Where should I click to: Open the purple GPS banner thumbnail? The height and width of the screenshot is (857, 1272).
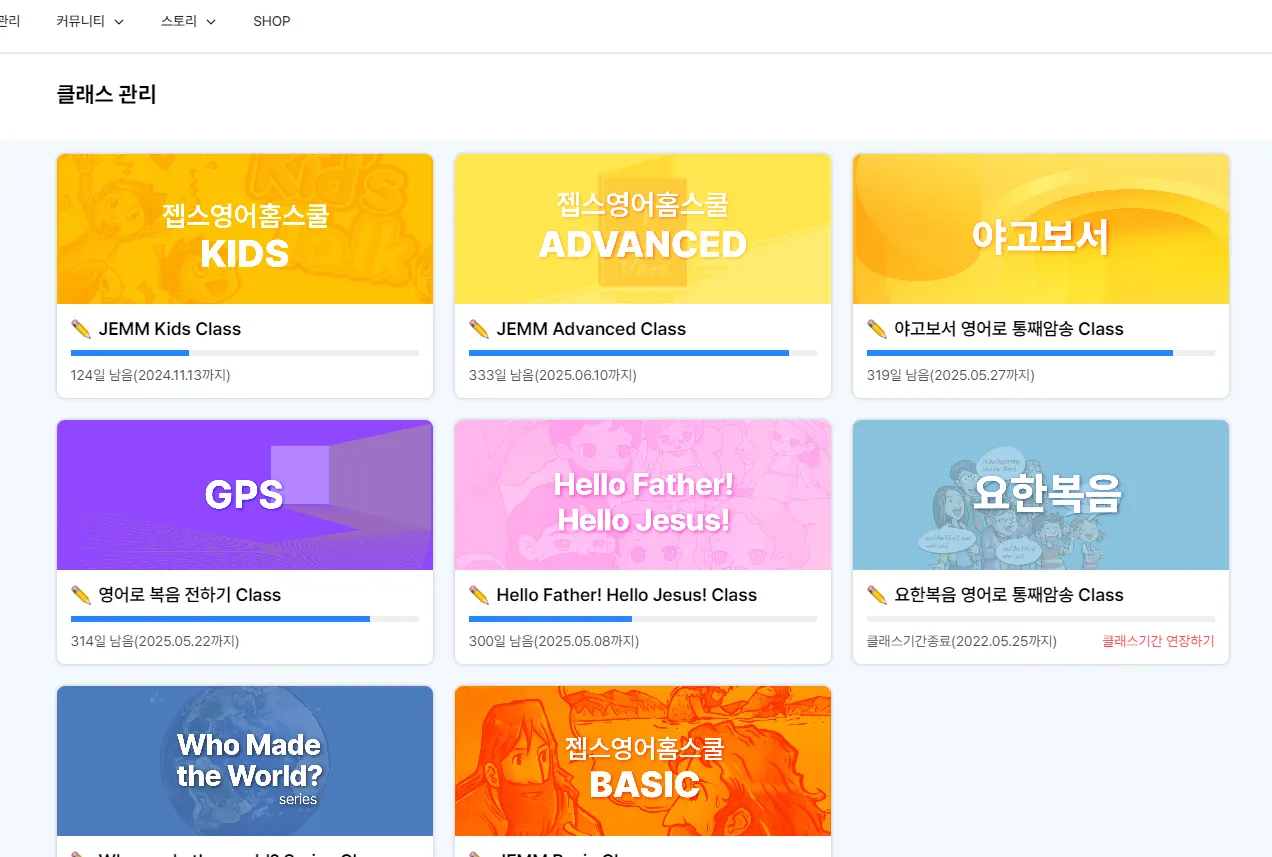tap(245, 495)
